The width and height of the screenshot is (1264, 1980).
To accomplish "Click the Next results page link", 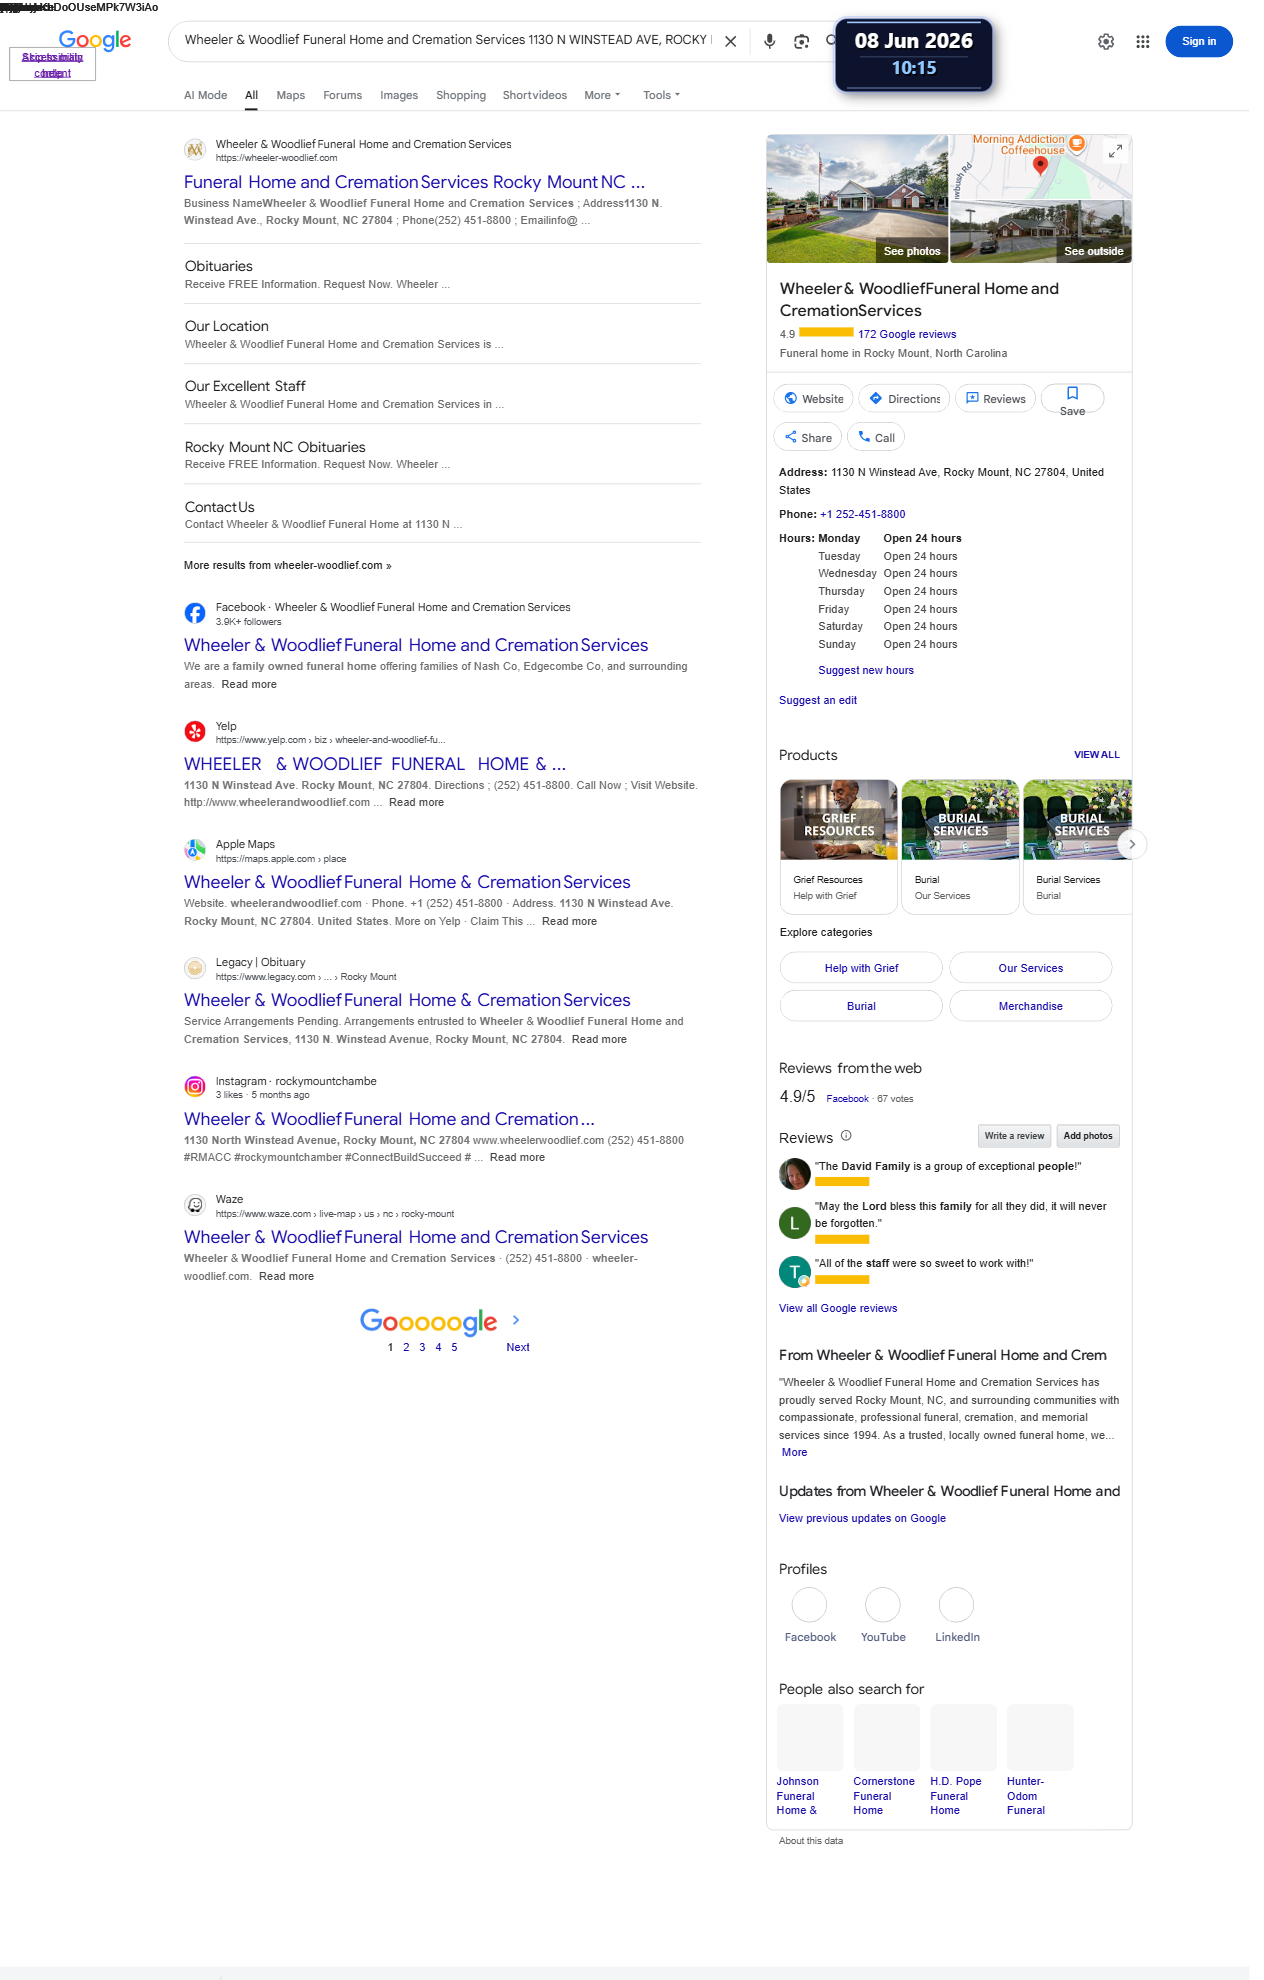I will coord(518,1348).
